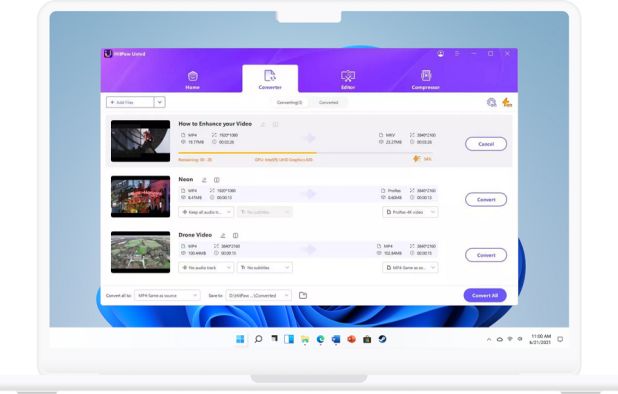Open the Convert all to format dropdown

click(x=167, y=295)
